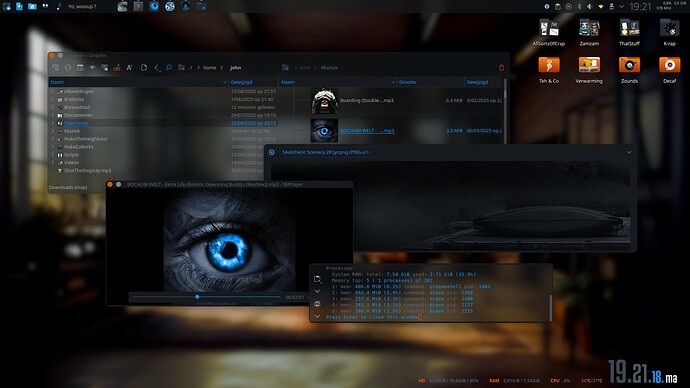Click the calendar-like third icon in Dolphin toolbar
The image size is (690, 388).
(80, 68)
